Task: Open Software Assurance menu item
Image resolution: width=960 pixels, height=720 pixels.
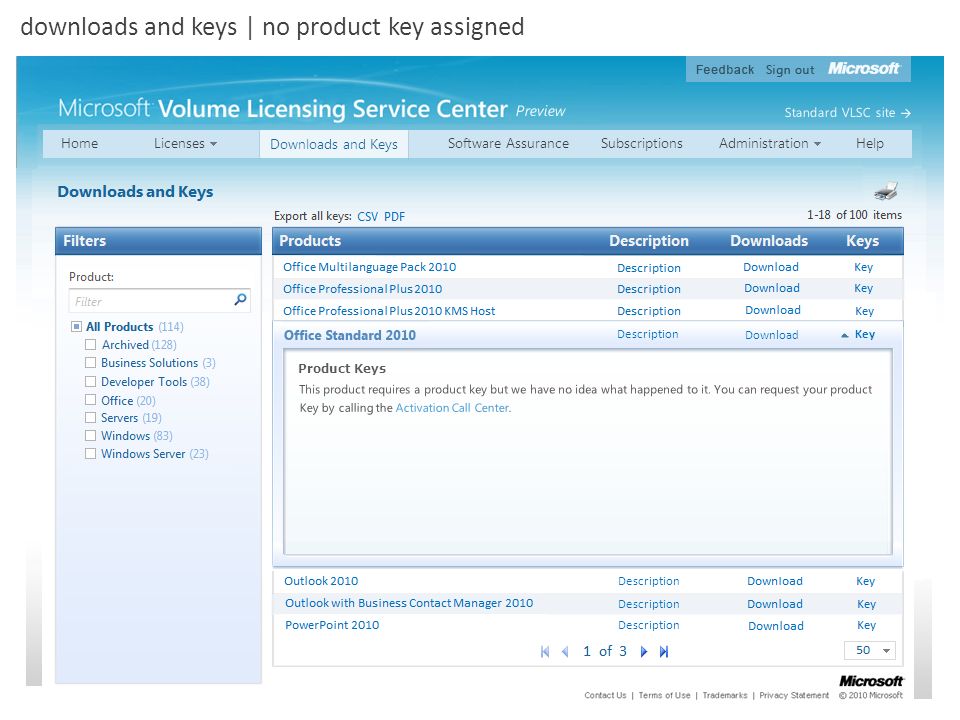Action: pyautogui.click(x=508, y=143)
